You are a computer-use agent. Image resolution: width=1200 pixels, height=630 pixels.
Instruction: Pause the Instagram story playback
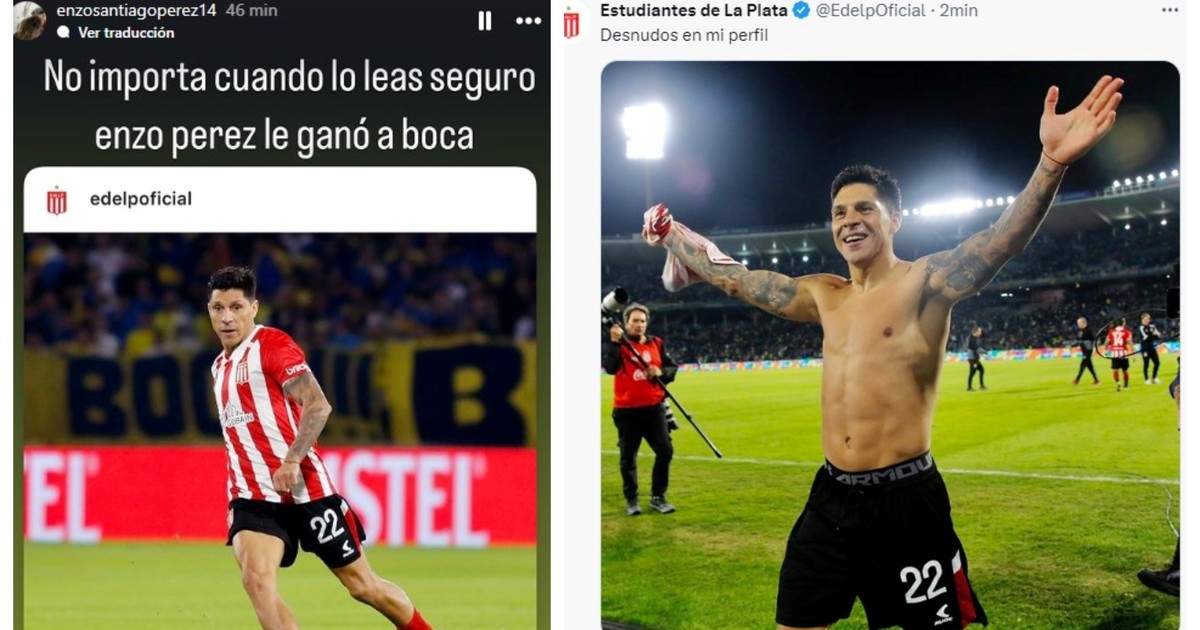point(485,21)
